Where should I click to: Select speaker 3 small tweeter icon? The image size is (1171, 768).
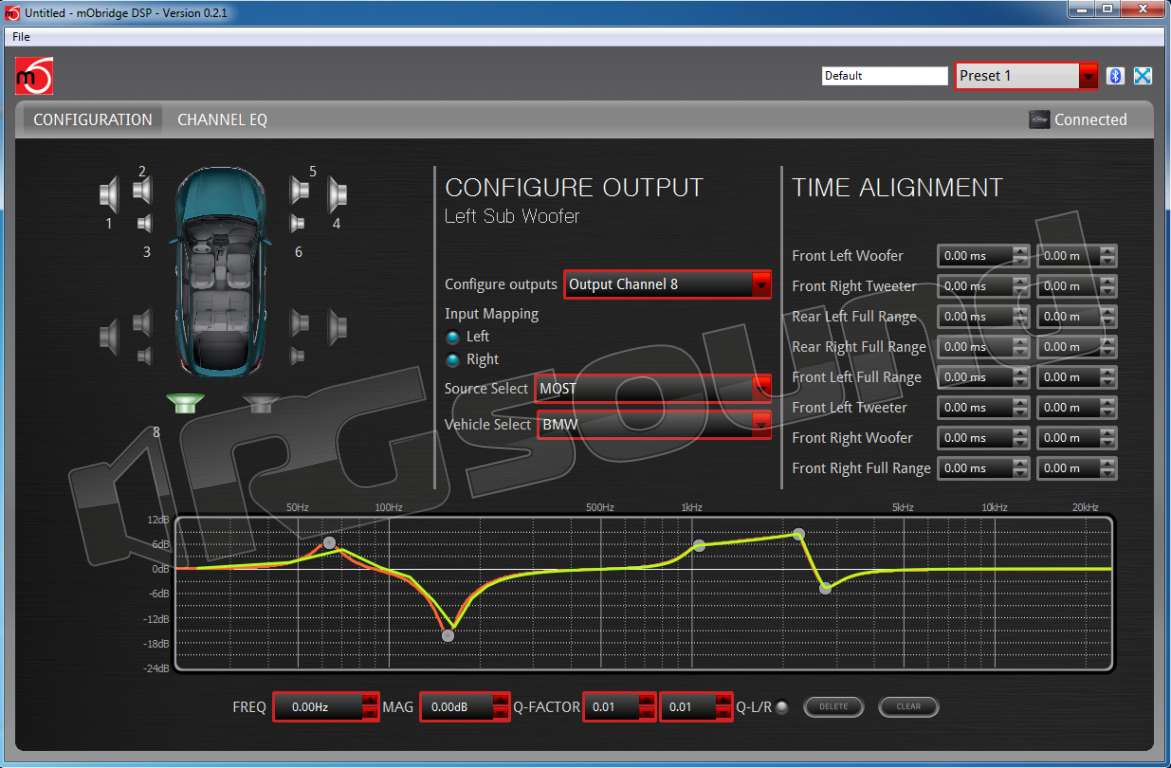coord(145,223)
